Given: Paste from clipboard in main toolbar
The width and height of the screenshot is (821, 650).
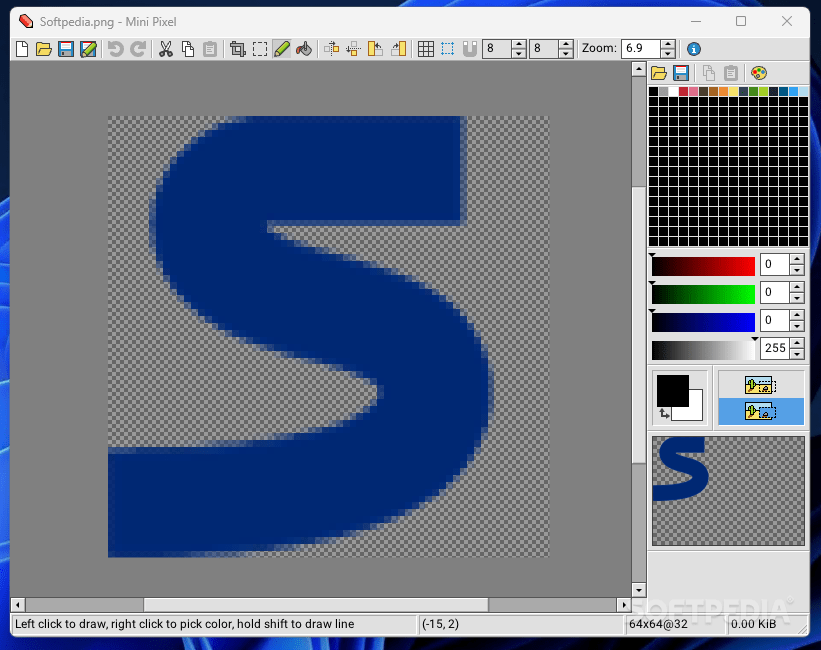Looking at the screenshot, I should (x=209, y=49).
